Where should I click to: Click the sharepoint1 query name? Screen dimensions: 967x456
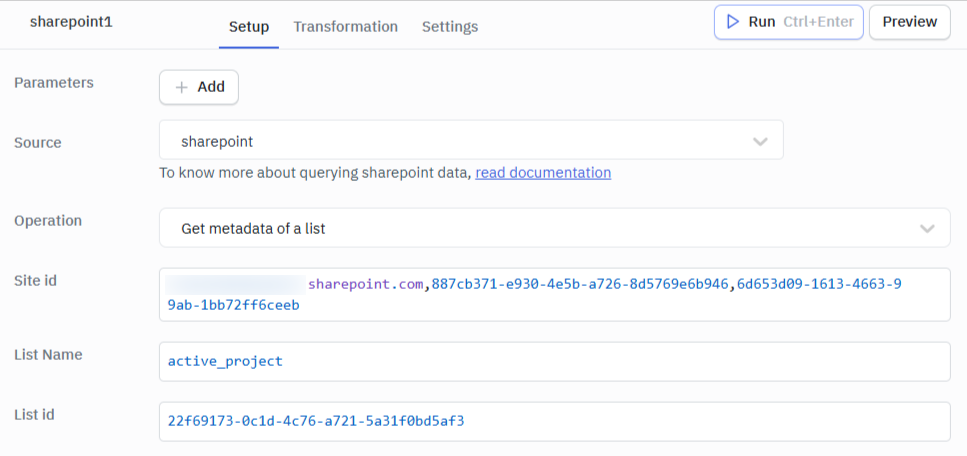[71, 22]
